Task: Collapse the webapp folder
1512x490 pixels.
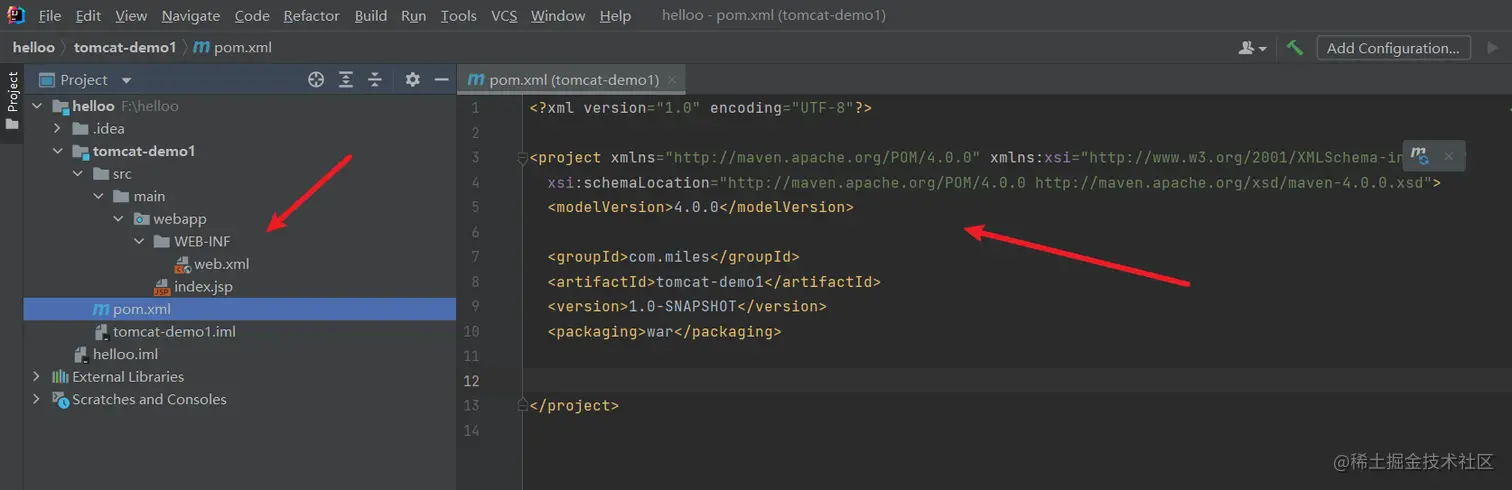Action: [x=118, y=219]
